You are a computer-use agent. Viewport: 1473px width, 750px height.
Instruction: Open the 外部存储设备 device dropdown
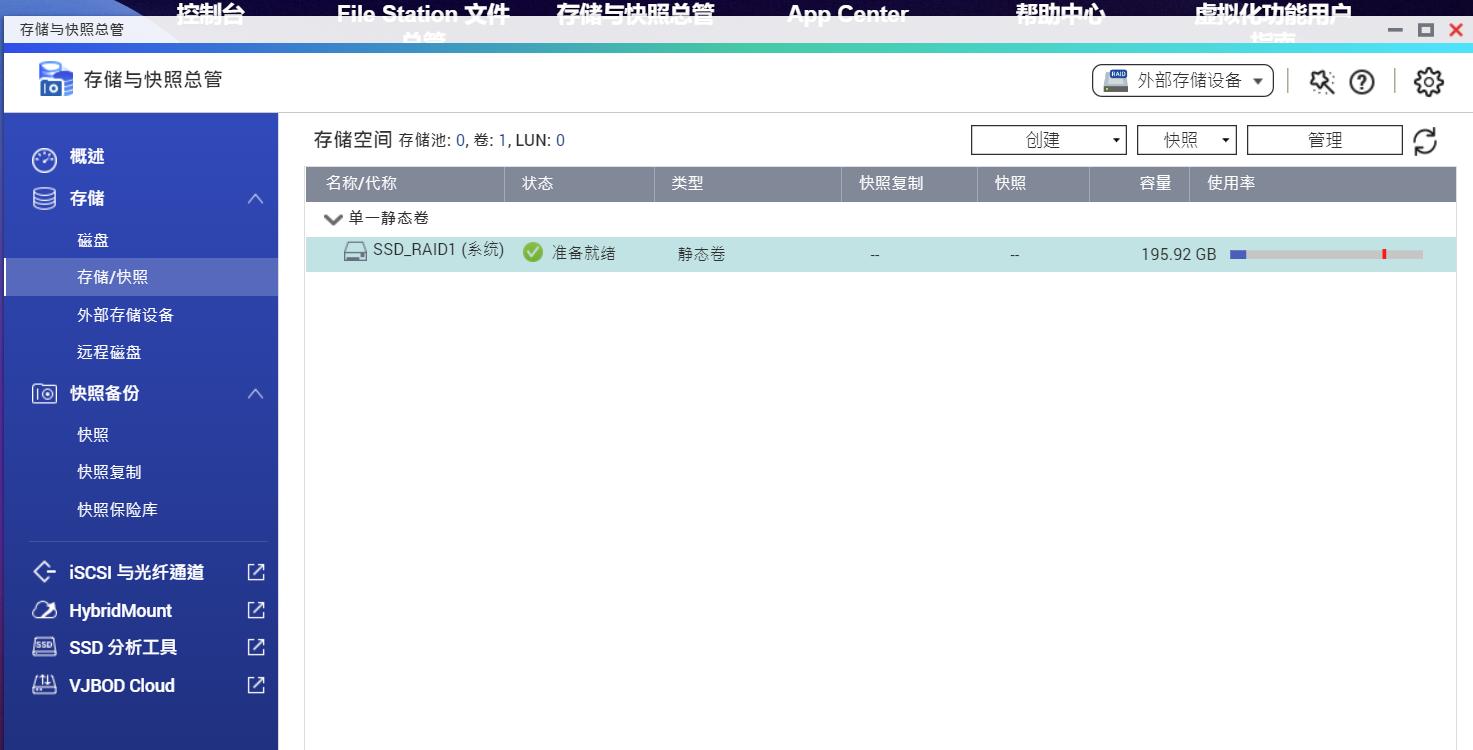[1183, 81]
